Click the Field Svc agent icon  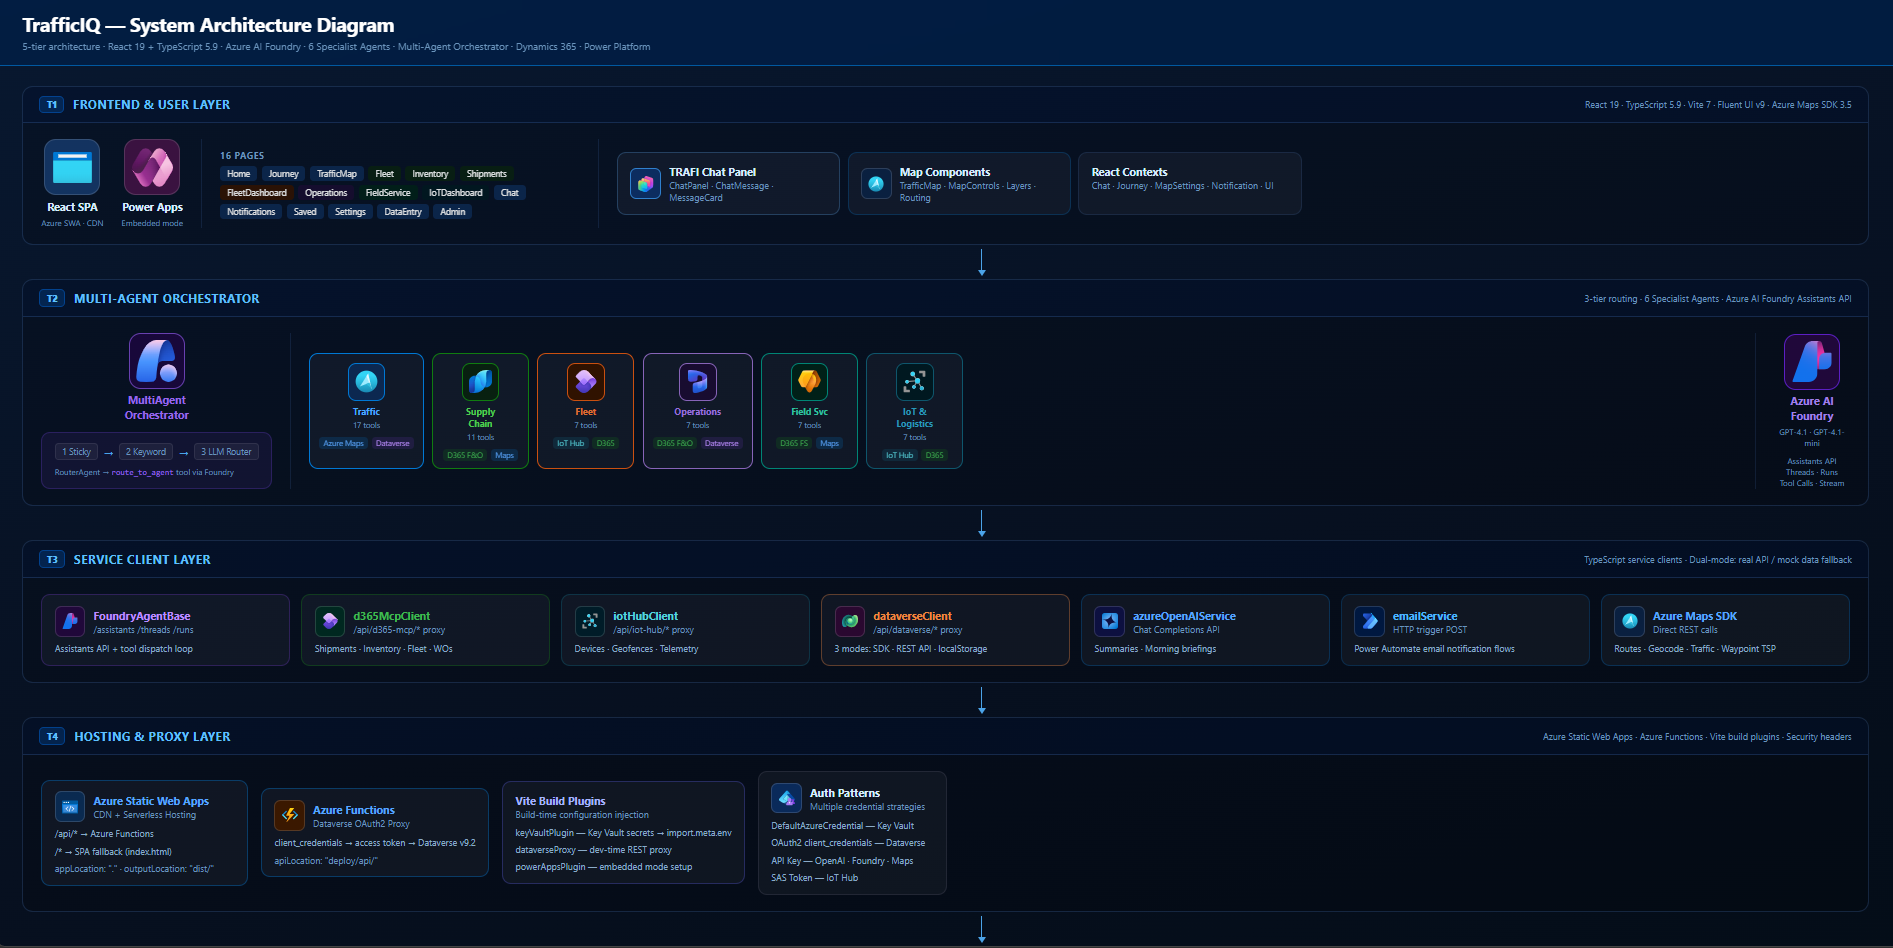click(809, 381)
